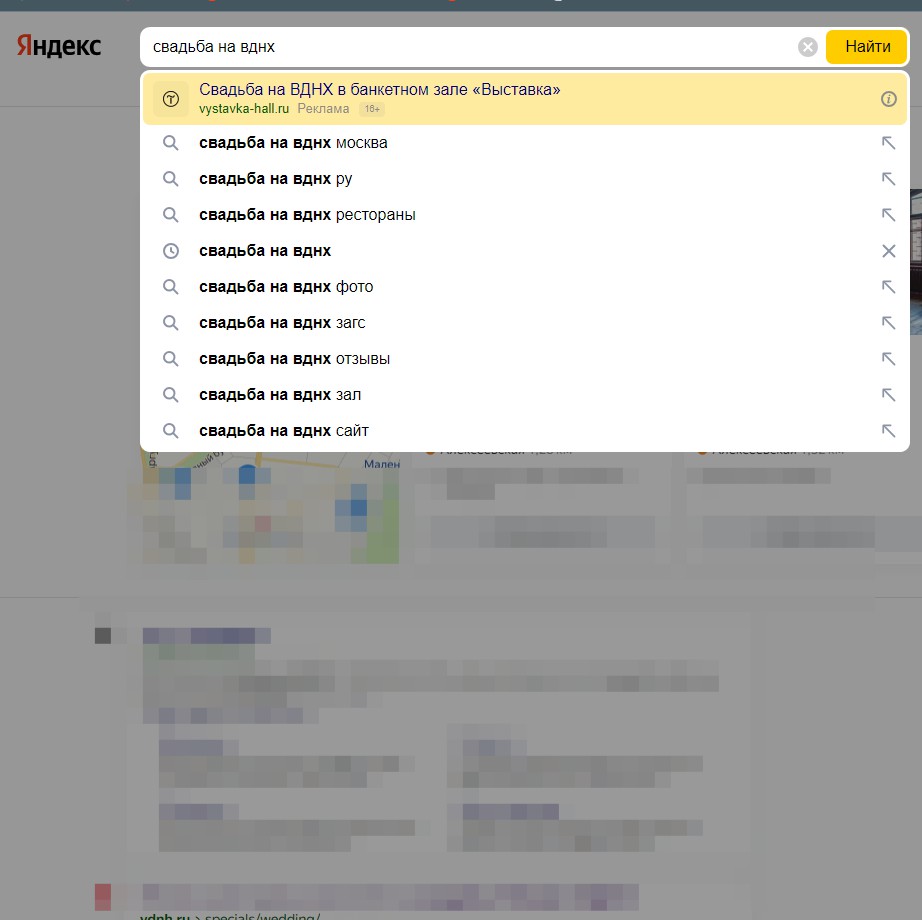The image size is (922, 920).
Task: Click the clock history icon
Action: coord(171,251)
